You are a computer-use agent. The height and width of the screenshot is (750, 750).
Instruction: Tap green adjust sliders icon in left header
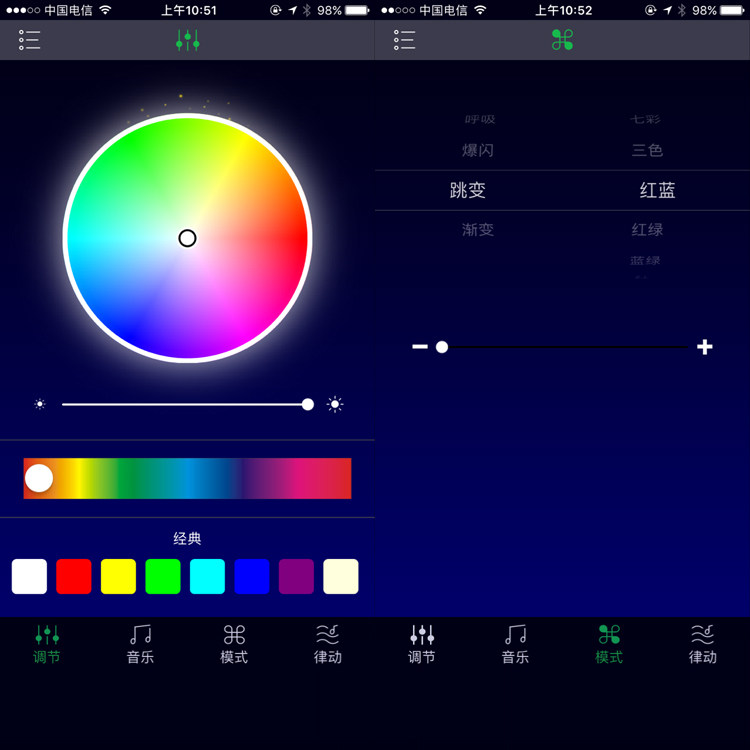(x=188, y=40)
